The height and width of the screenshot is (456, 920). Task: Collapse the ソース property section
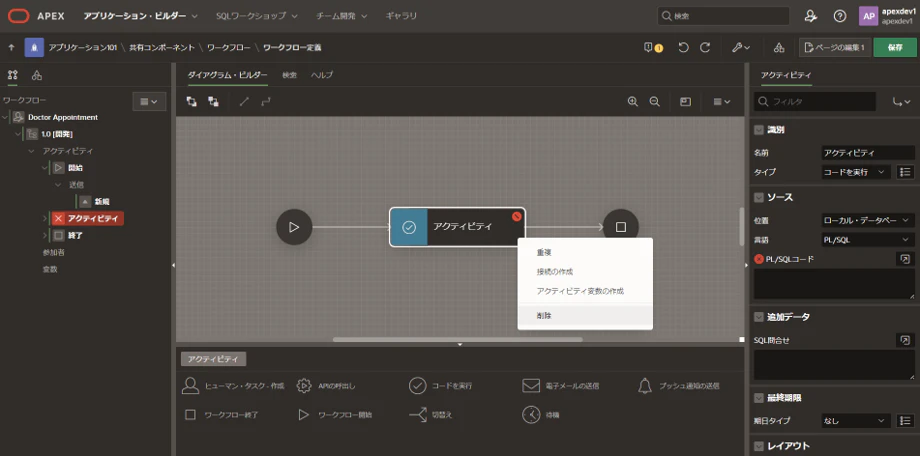759,197
